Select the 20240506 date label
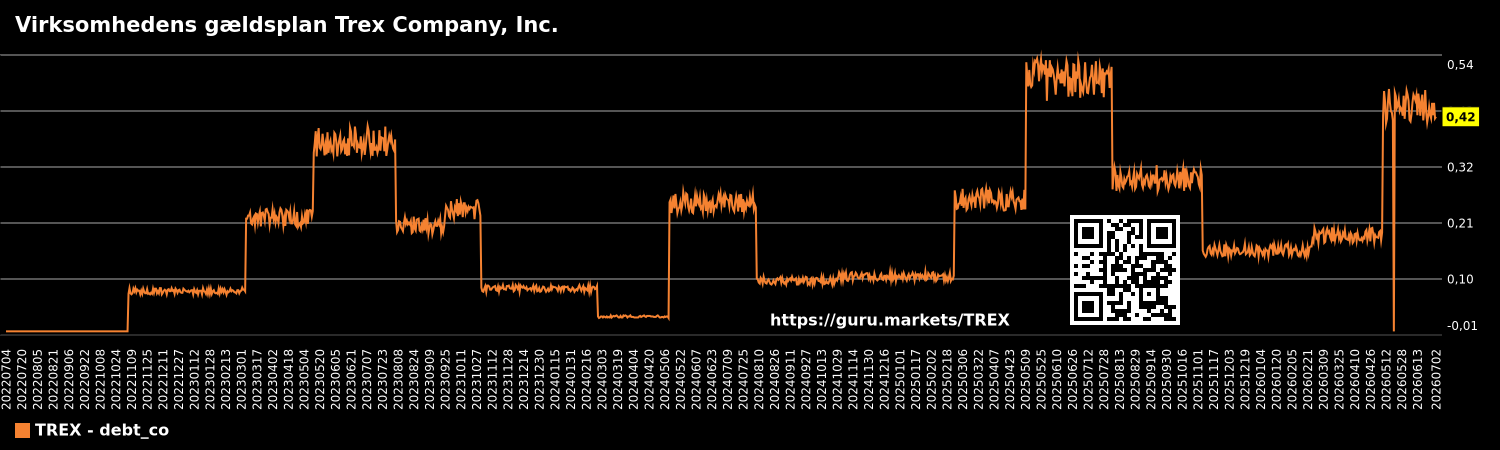This screenshot has height=450, width=1500. (666, 378)
